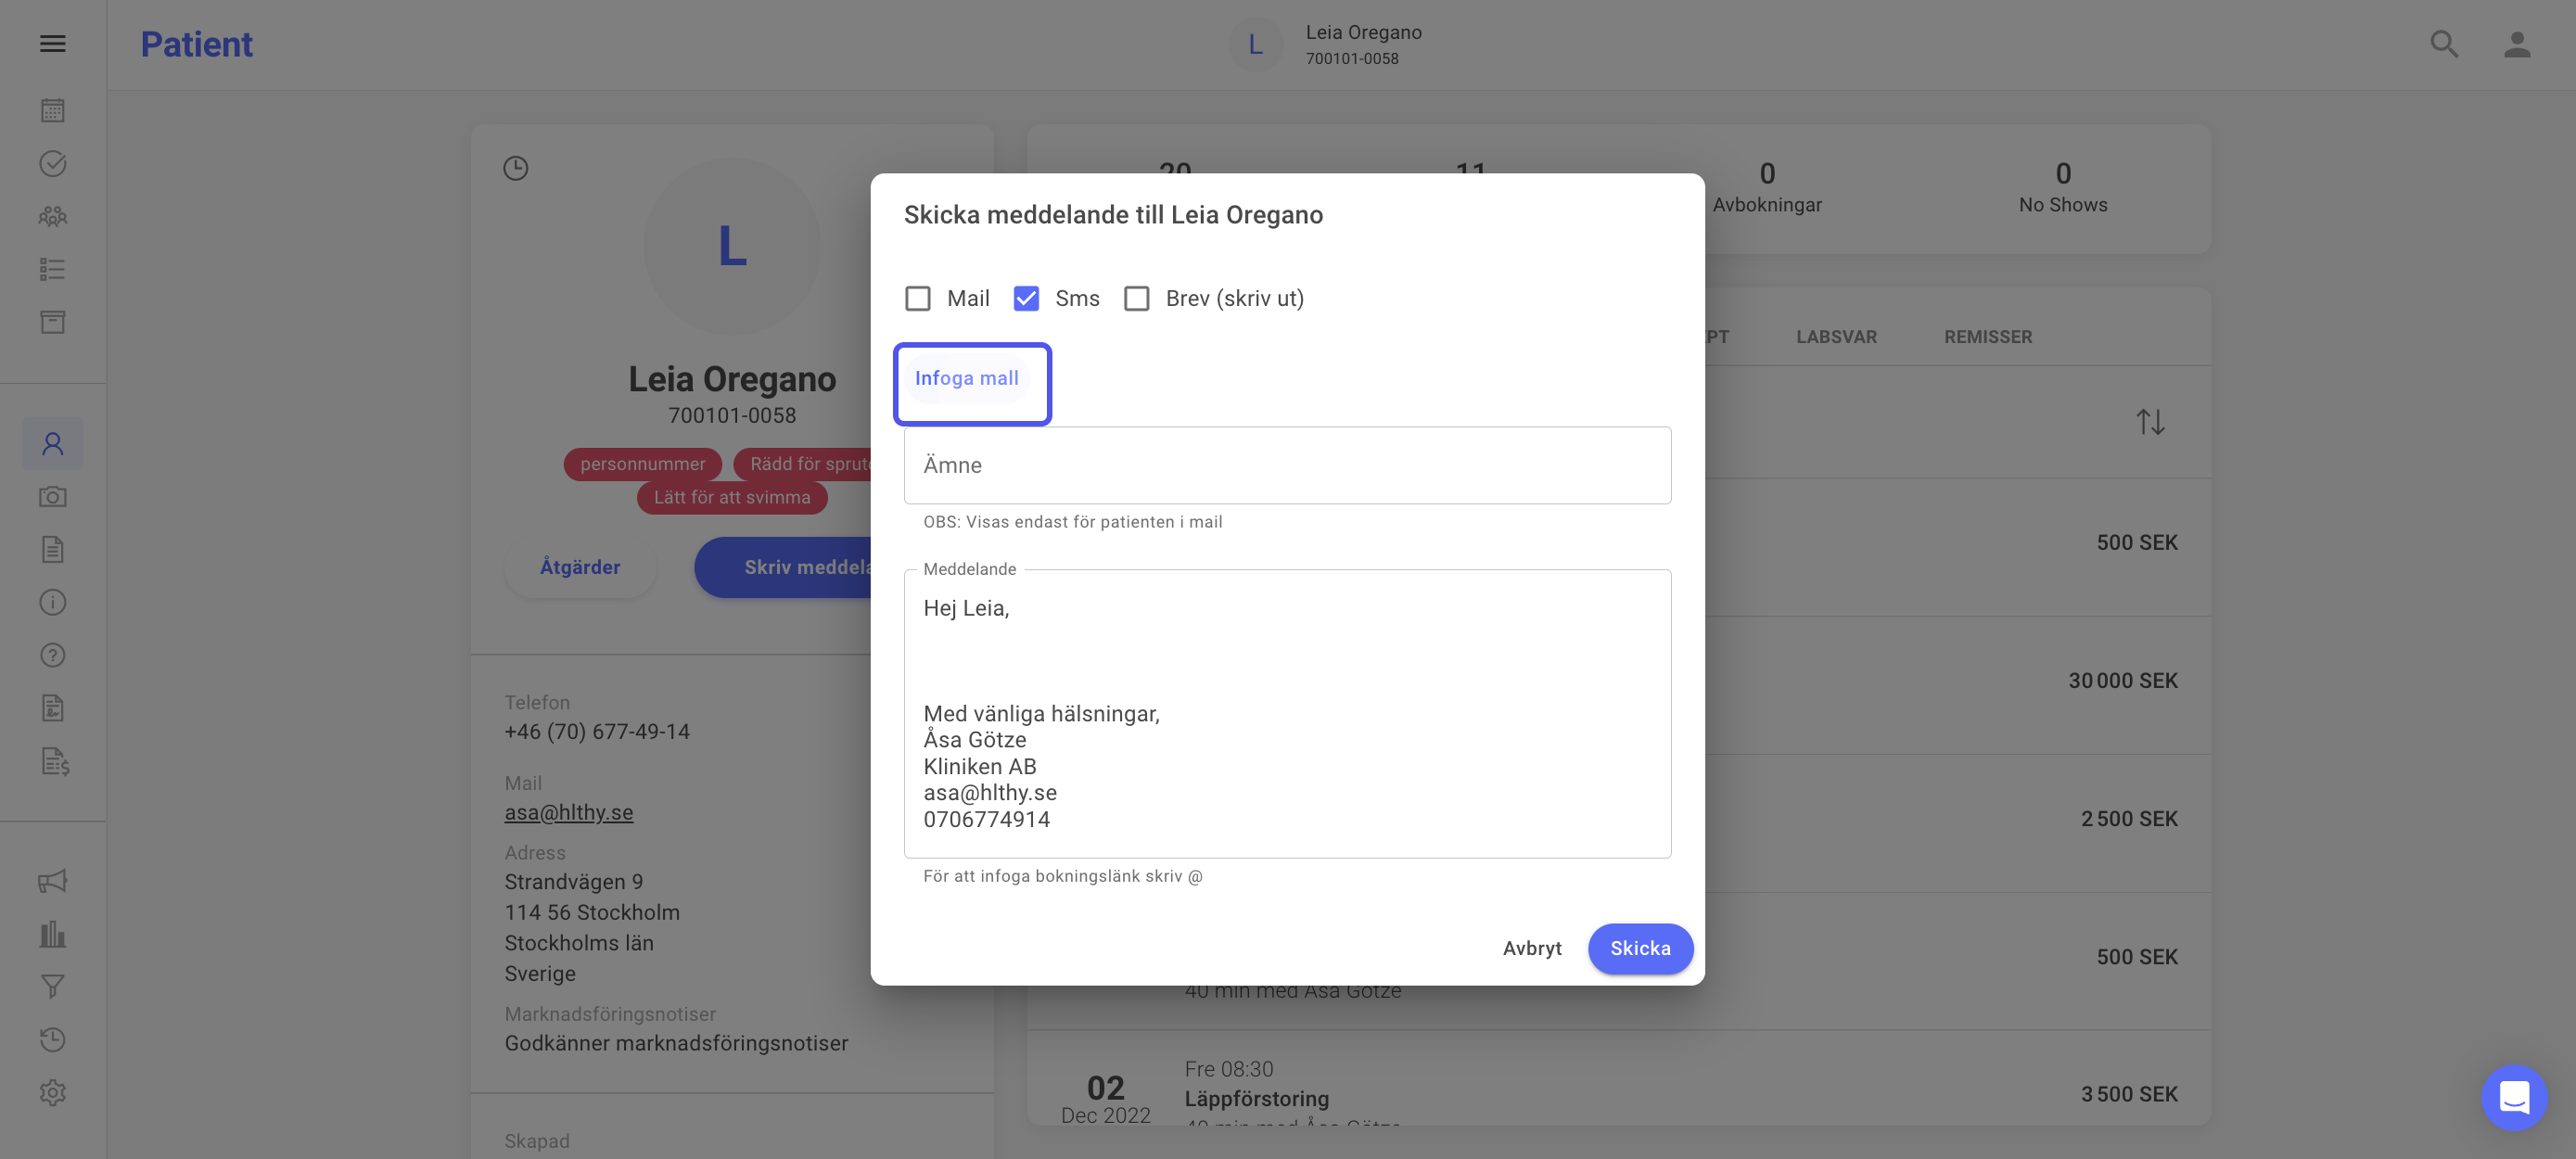Click the Skriv meddelande button
The image size is (2576, 1159).
[x=783, y=568]
